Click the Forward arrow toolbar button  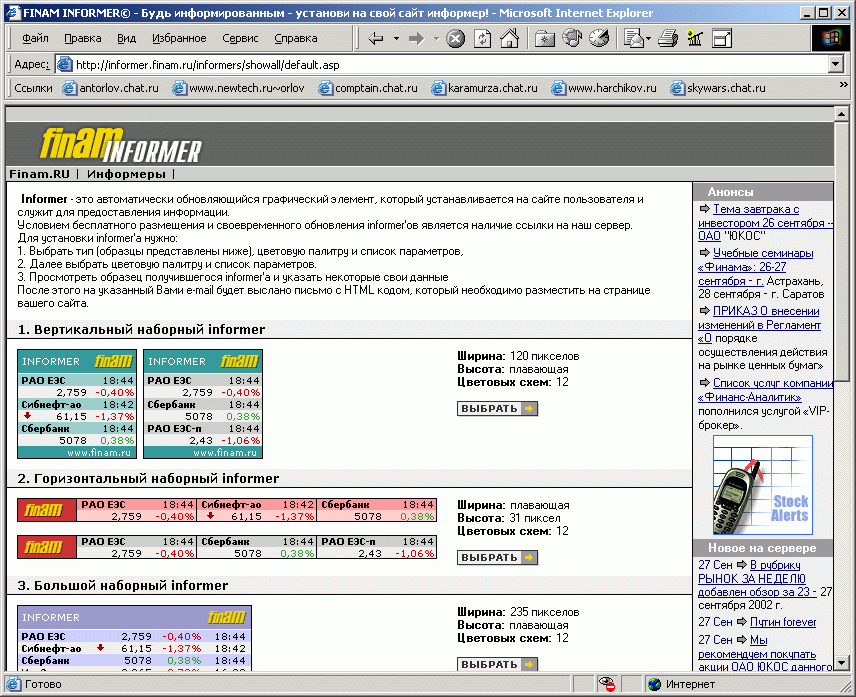pos(417,39)
